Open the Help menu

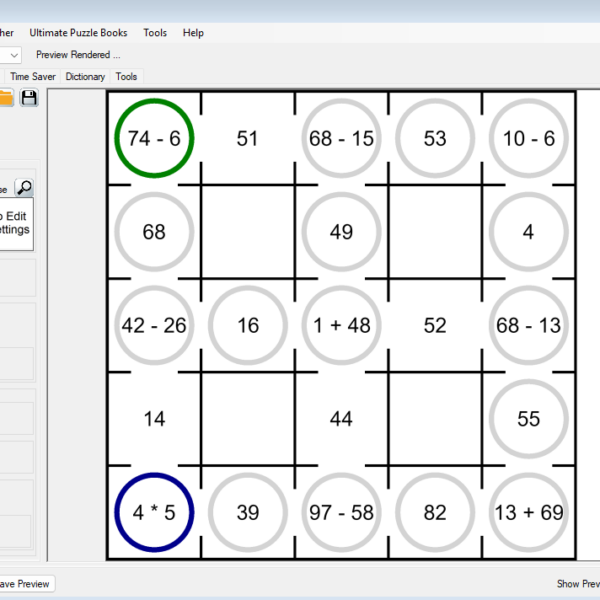(193, 33)
